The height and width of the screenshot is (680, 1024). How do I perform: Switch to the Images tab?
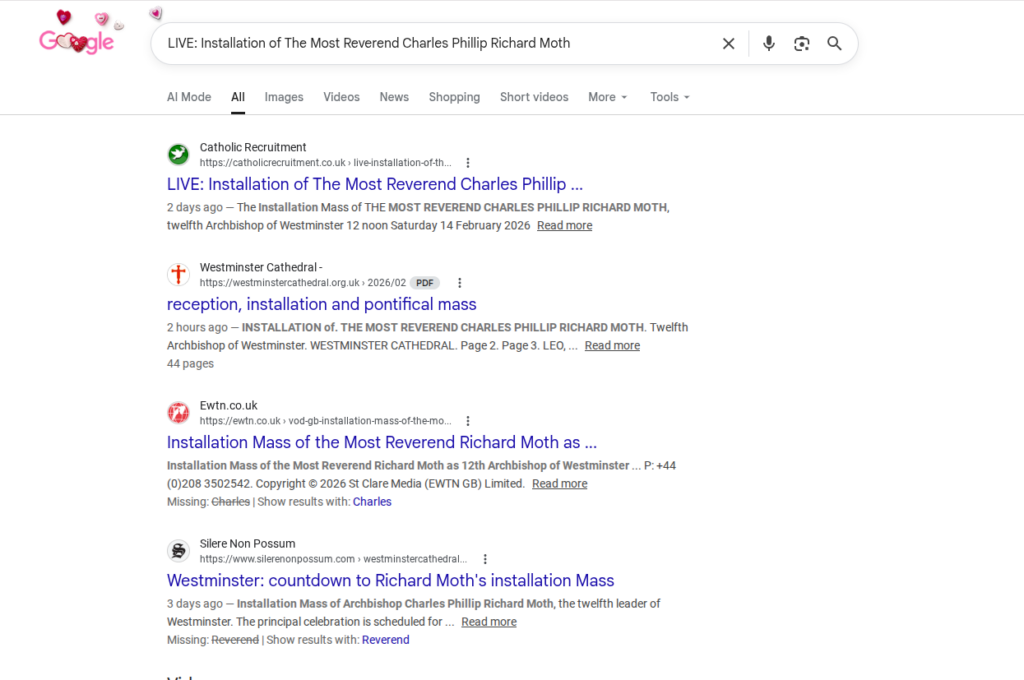coord(284,97)
